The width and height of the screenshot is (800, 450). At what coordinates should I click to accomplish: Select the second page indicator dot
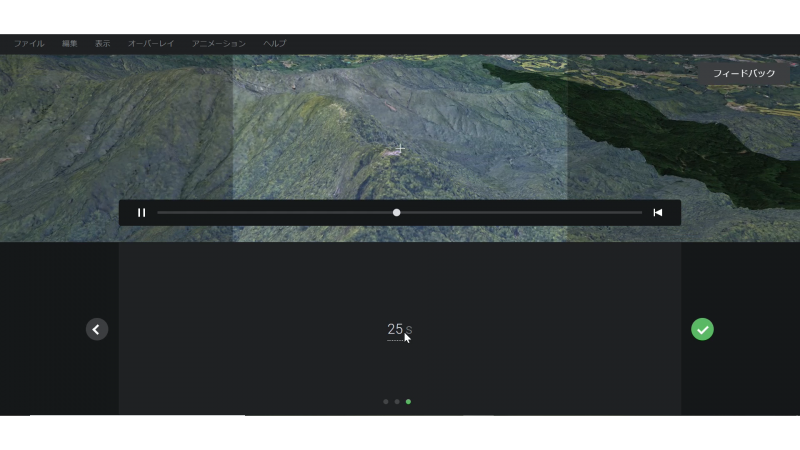pyautogui.click(x=397, y=401)
